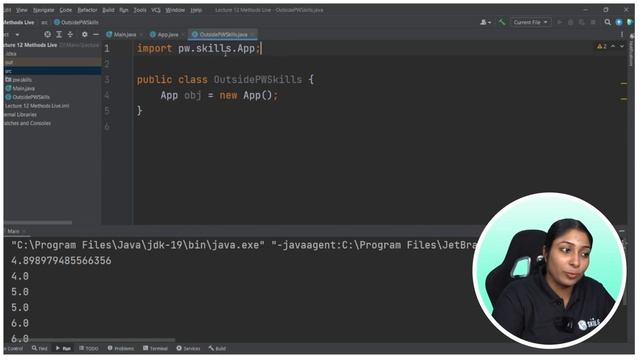The width and height of the screenshot is (640, 360).
Task: Select External Libraries in the project tree
Action: [20, 115]
